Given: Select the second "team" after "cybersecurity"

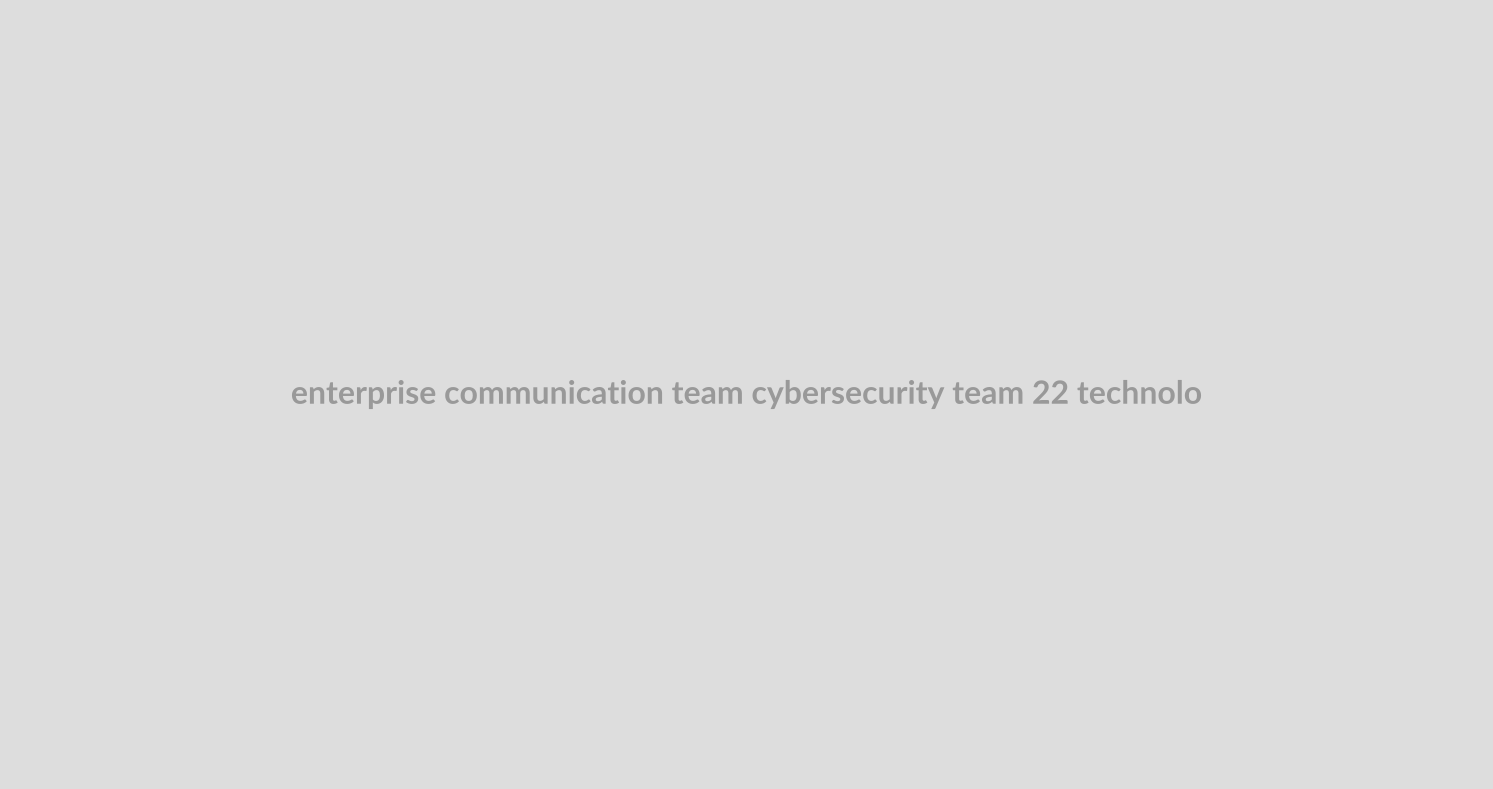Looking at the screenshot, I should [x=987, y=393].
